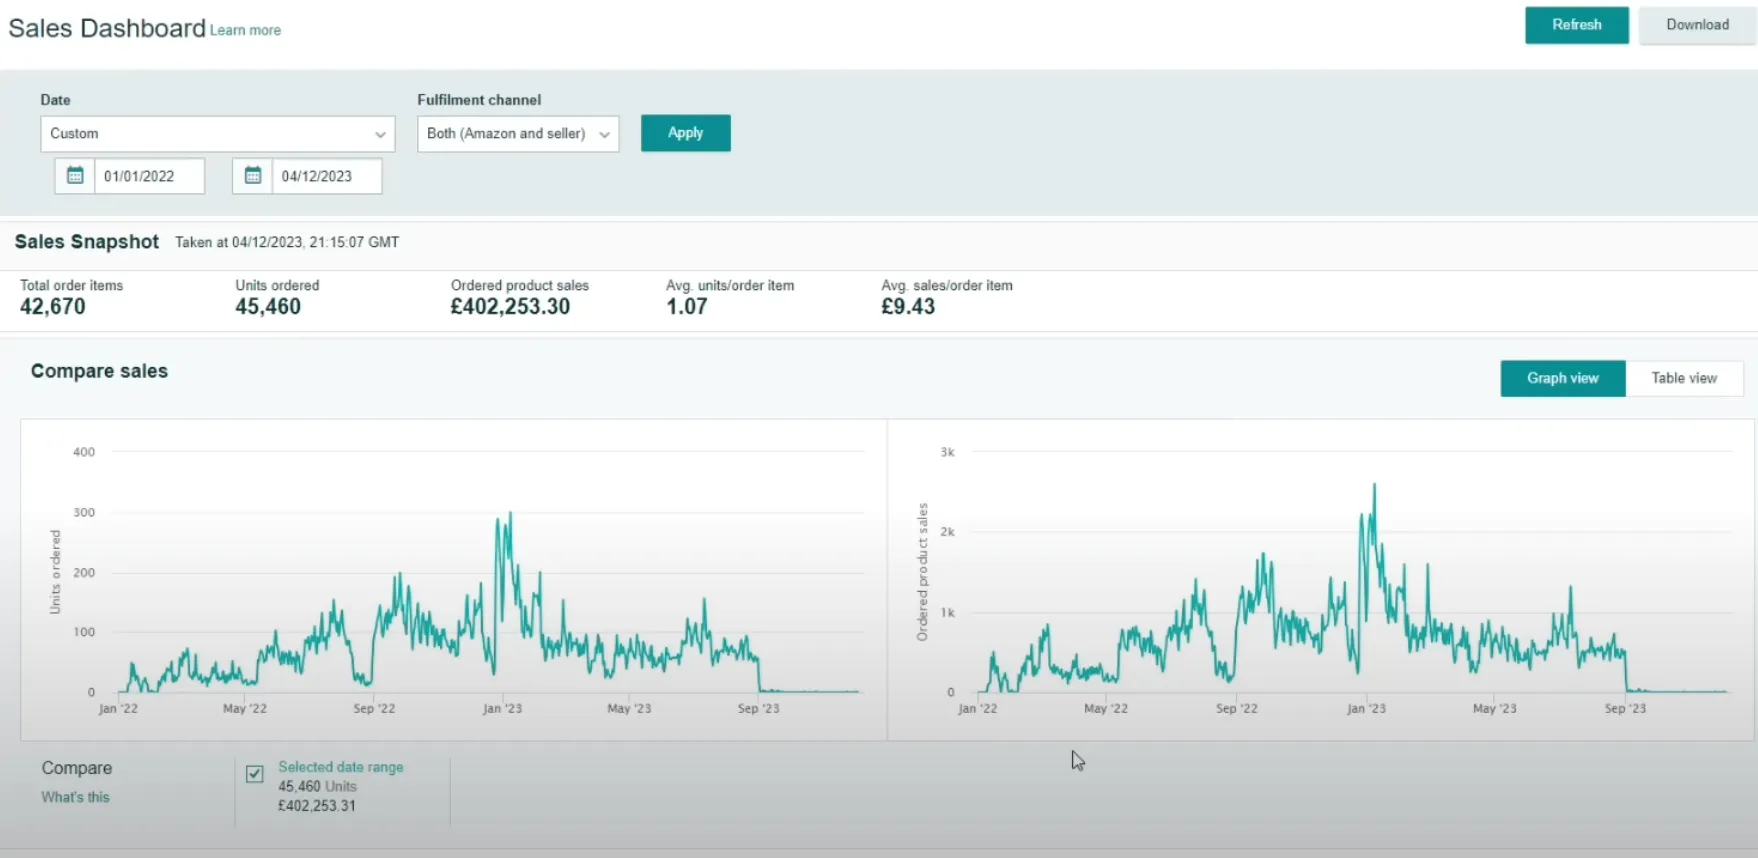This screenshot has width=1758, height=858.
Task: Click the Jan '23 peak on units chart
Action: pyautogui.click(x=510, y=514)
